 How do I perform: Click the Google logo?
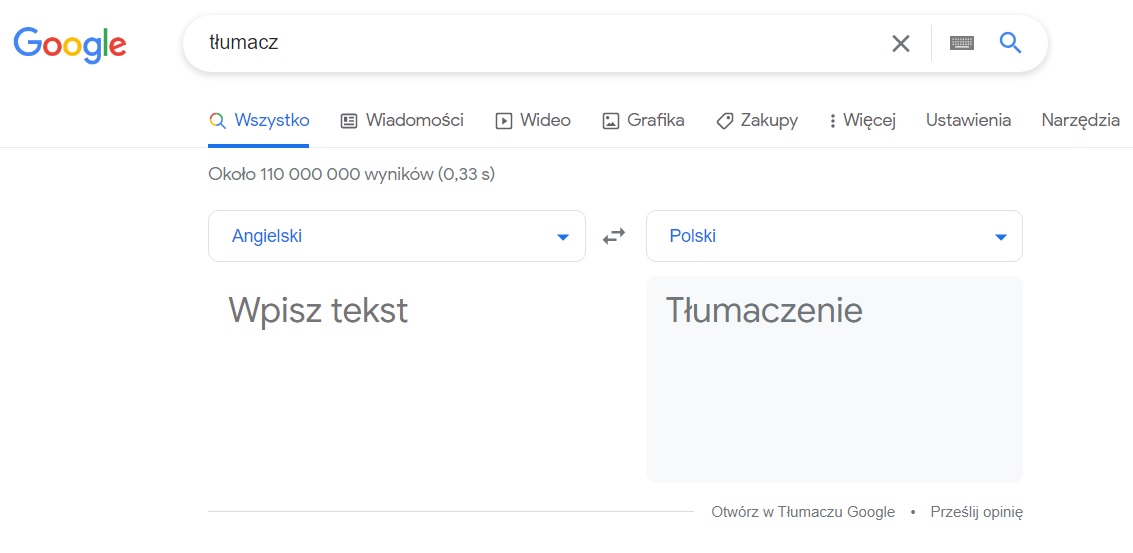pos(70,45)
